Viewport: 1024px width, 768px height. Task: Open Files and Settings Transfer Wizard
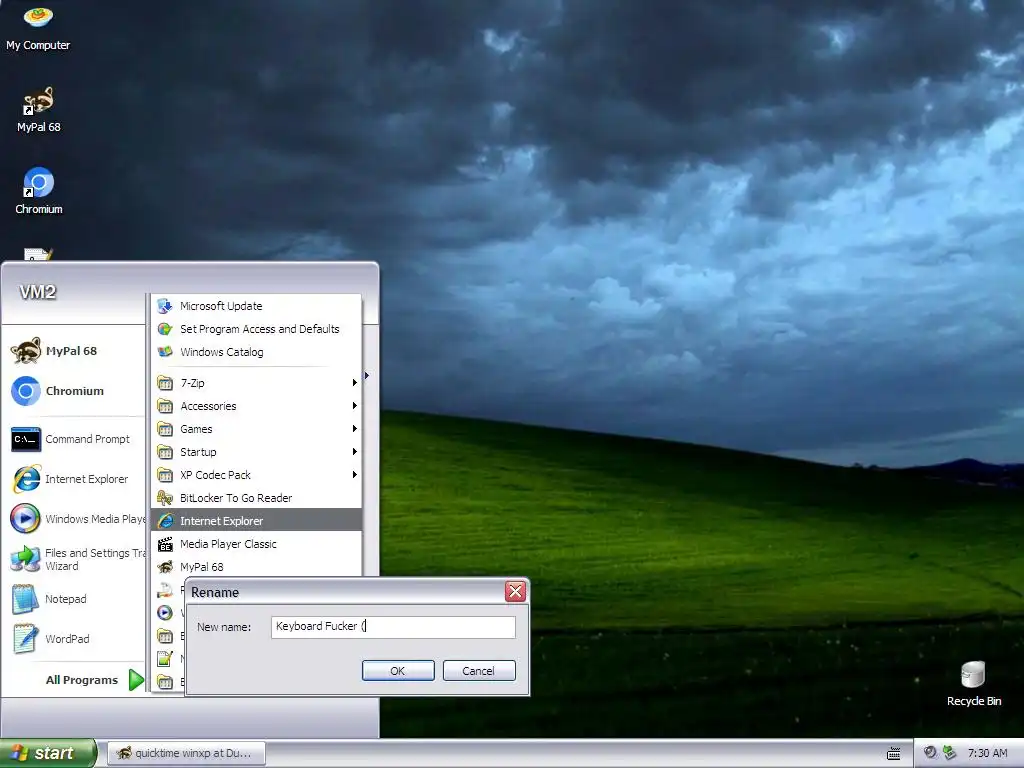coord(78,559)
